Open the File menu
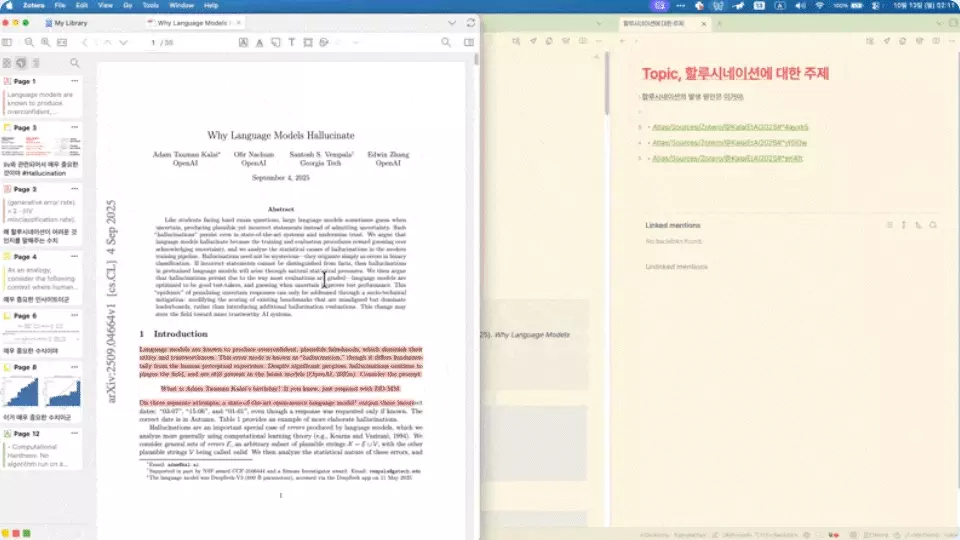 click(60, 6)
